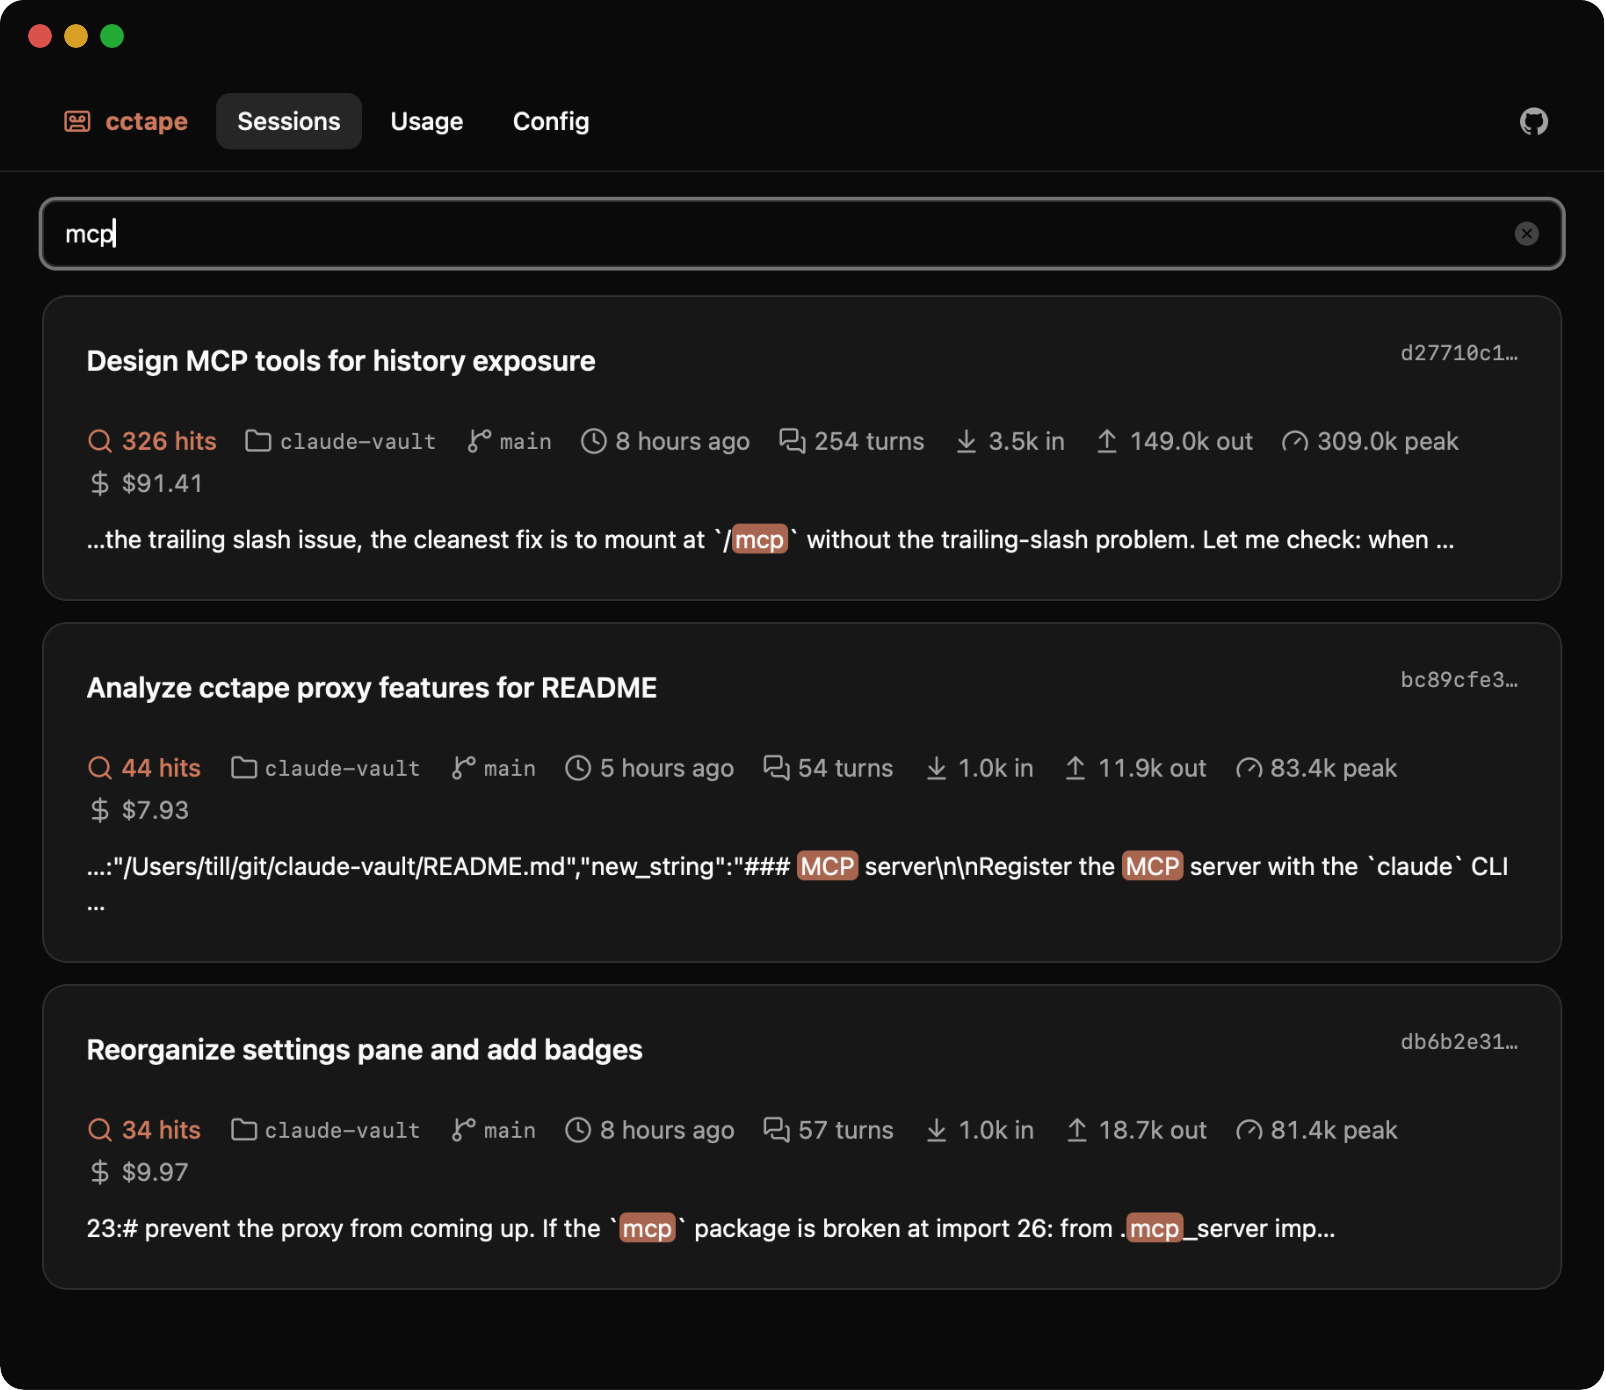Screen dimensions: 1606x1390
Task: Click the '81.4k peak' value
Action: click(1334, 1130)
